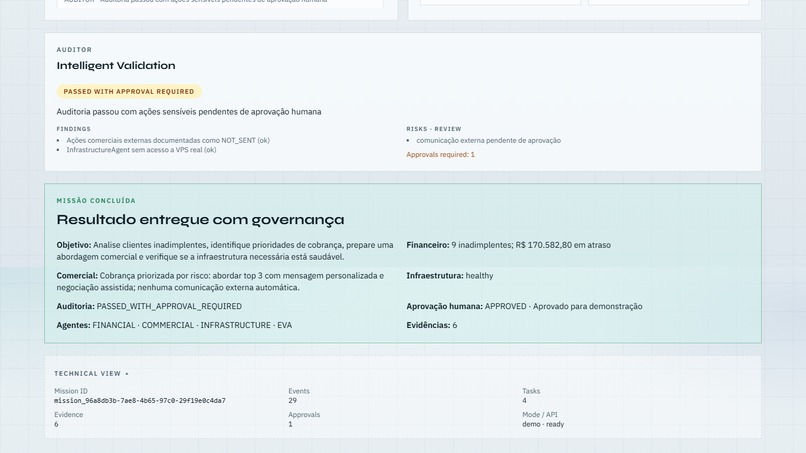Select the Intelligent Validation heading

[116, 65]
